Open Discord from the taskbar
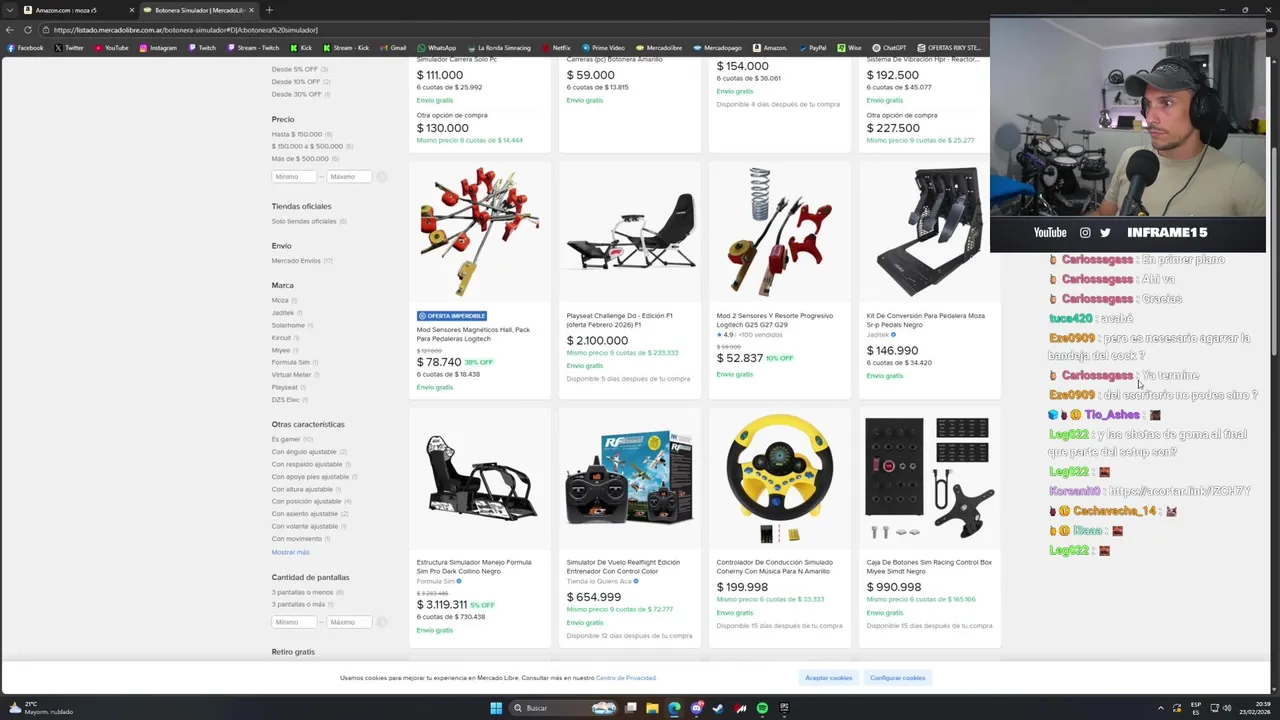Image resolution: width=1280 pixels, height=720 pixels. [696, 708]
